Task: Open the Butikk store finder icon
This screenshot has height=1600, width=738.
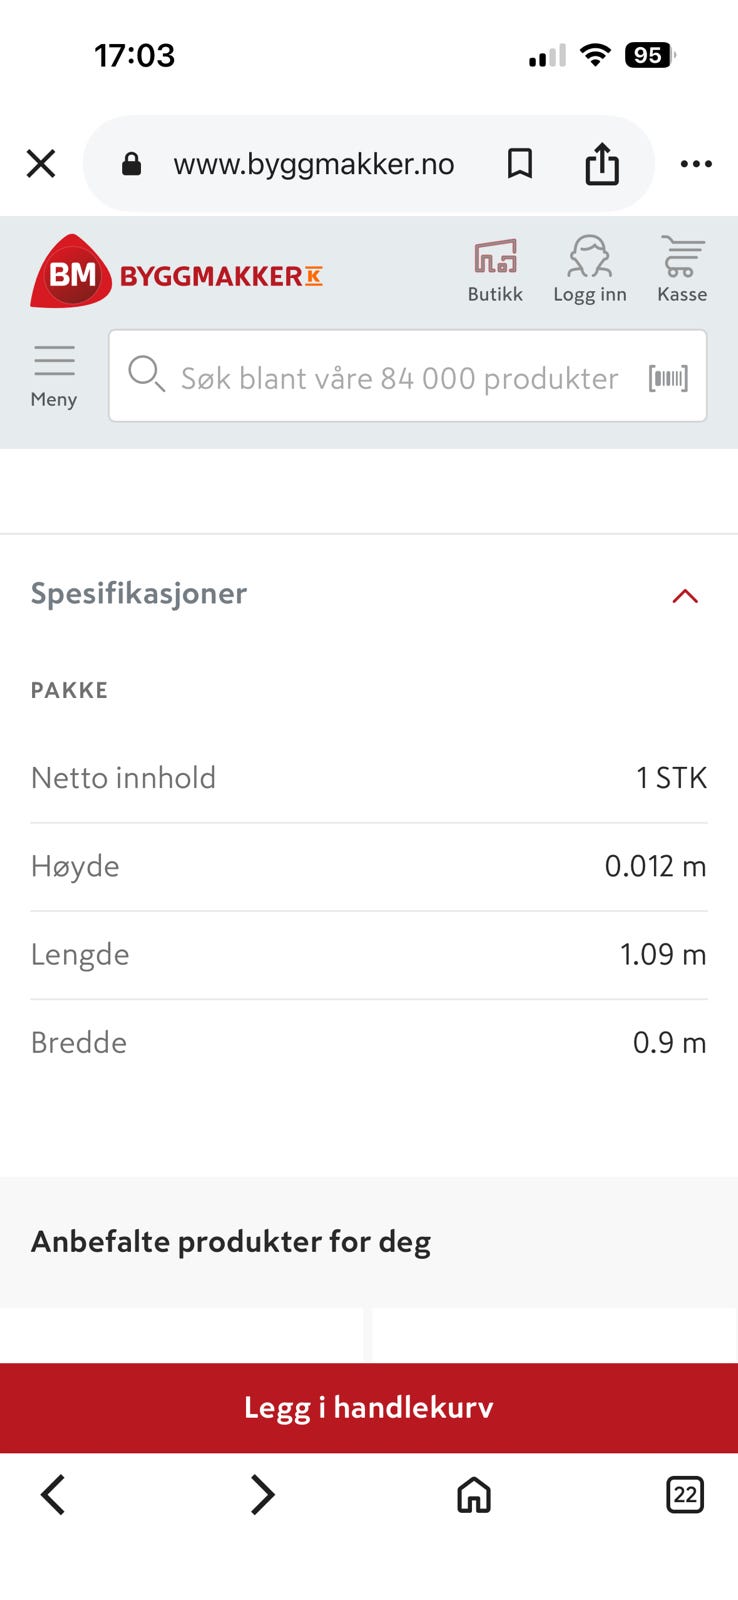Action: click(495, 270)
